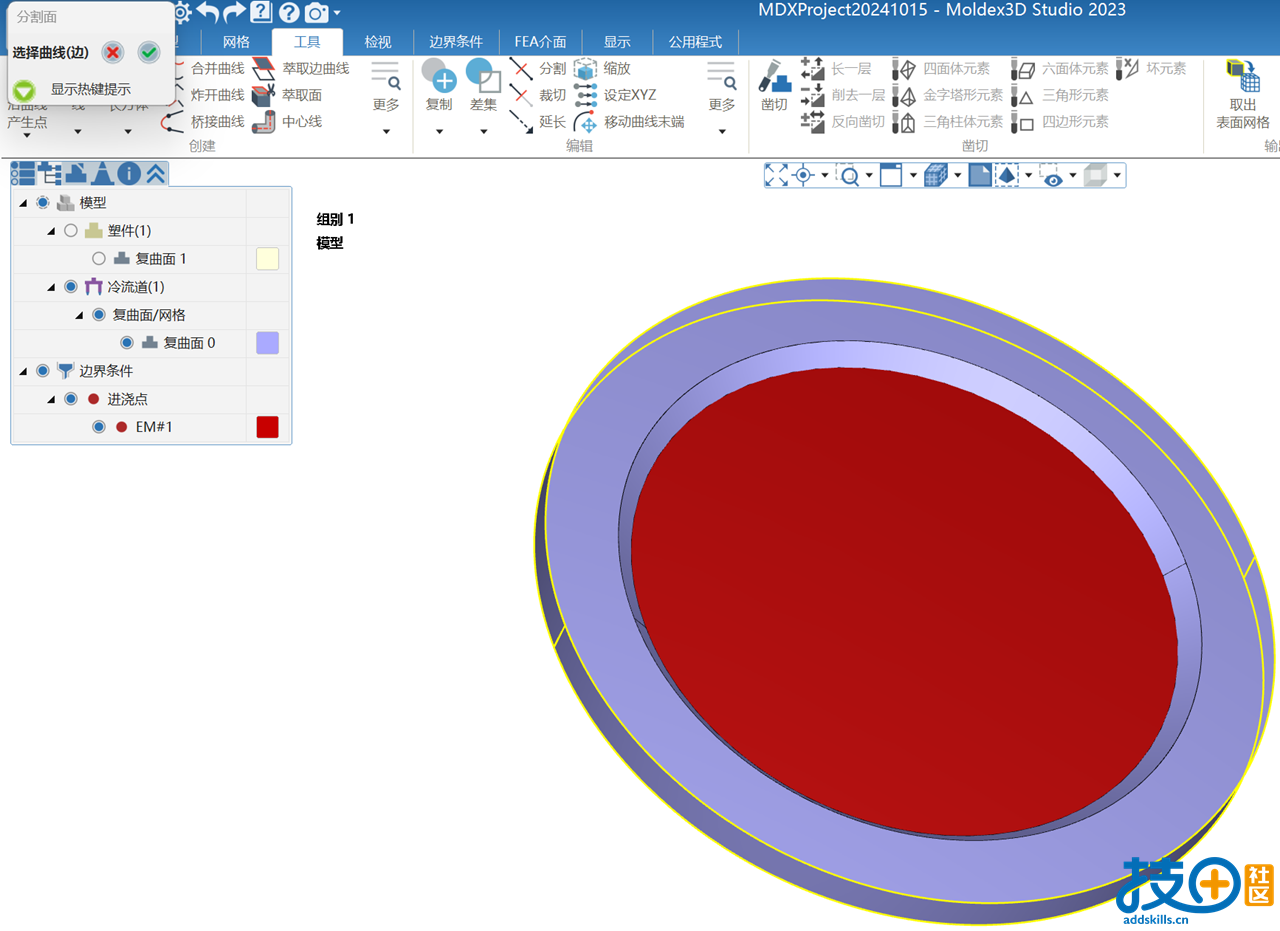Toggle visibility radio for 复曲面 1
This screenshot has width=1280, height=931.
click(98, 259)
